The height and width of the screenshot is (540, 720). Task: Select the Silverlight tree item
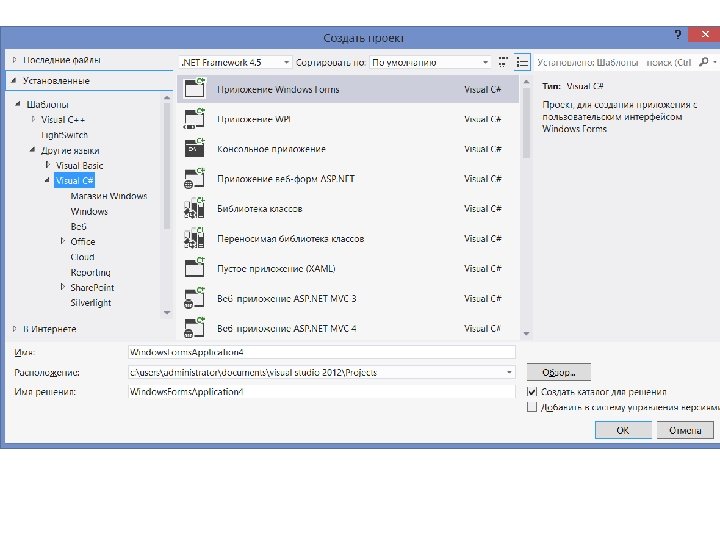tap(91, 303)
